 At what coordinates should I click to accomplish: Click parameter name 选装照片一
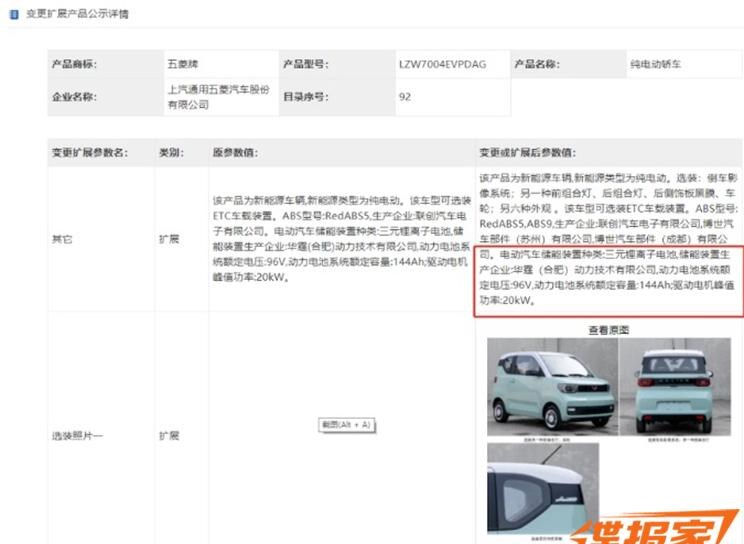(x=77, y=435)
